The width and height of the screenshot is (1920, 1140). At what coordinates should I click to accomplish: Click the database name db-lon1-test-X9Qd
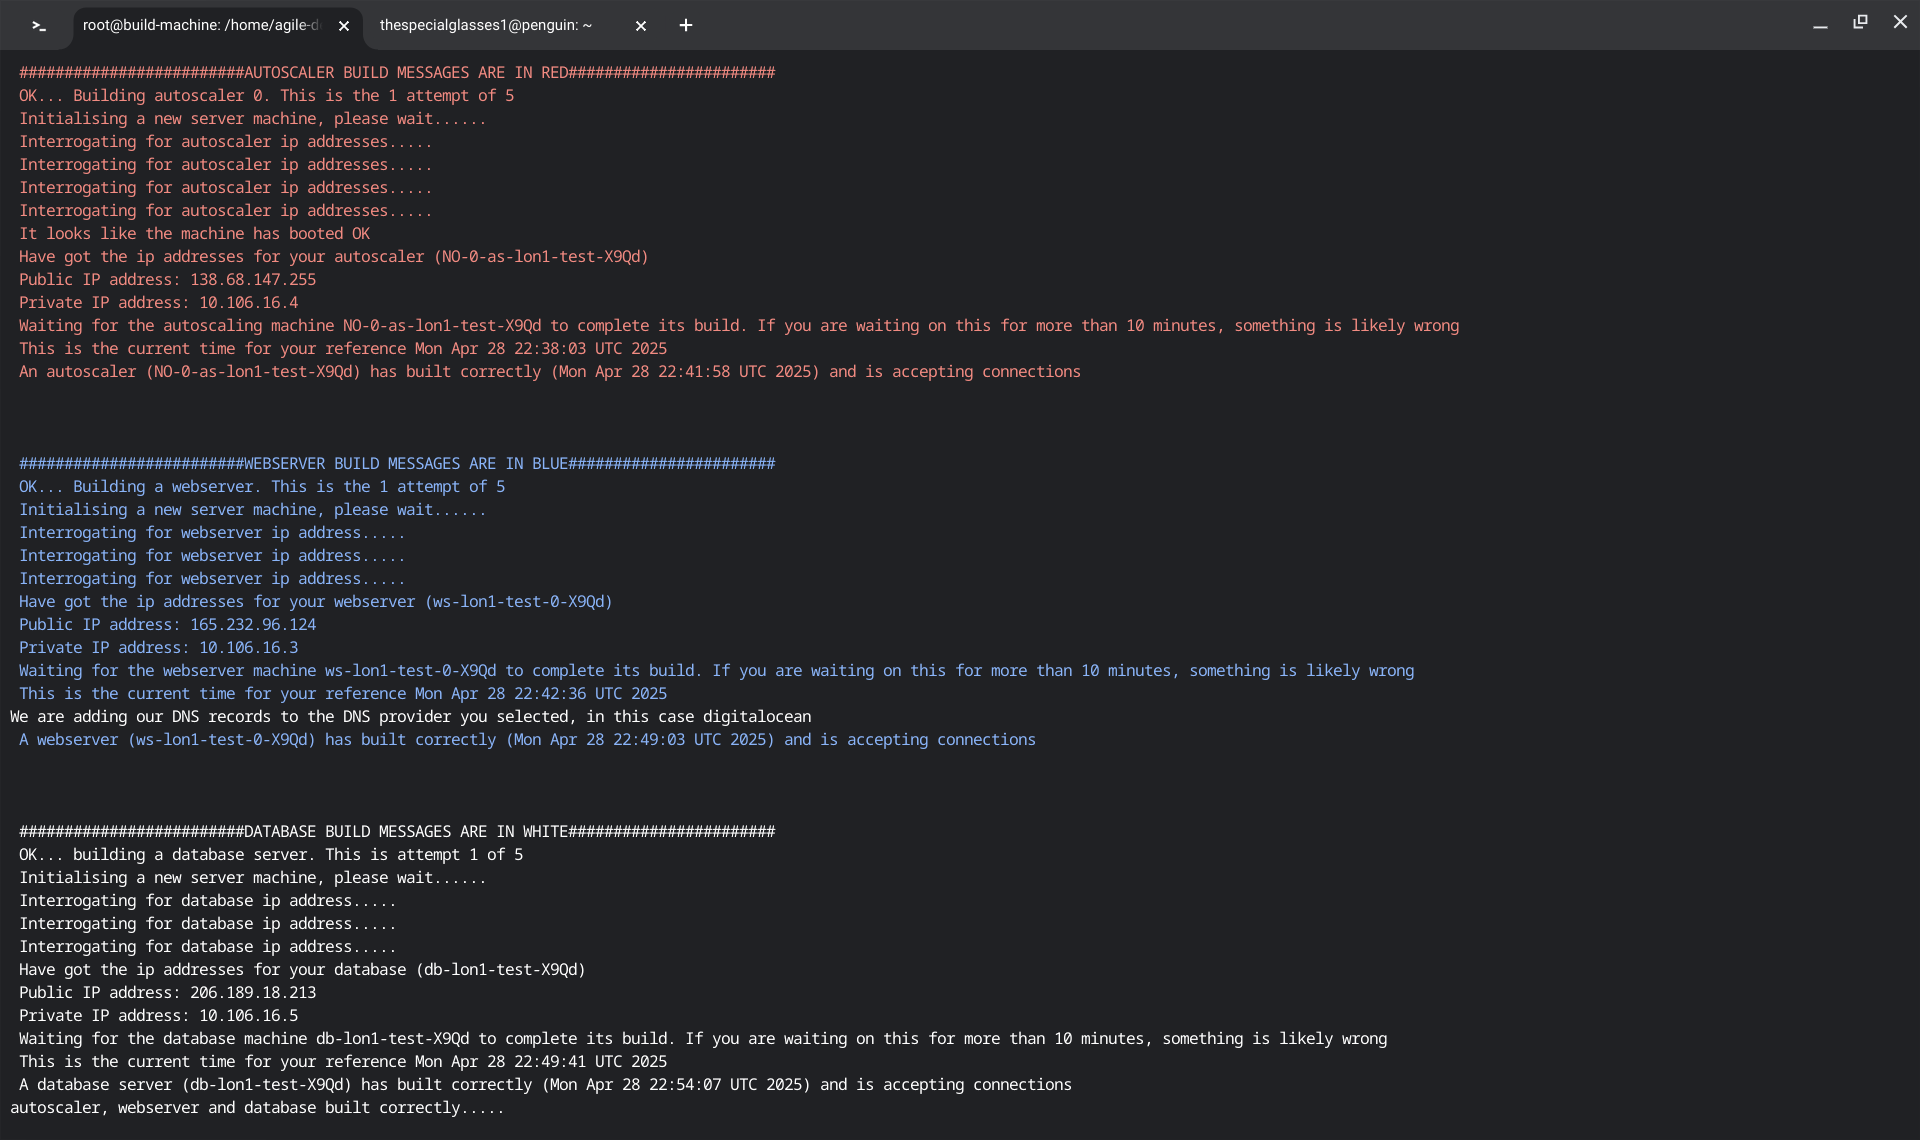pos(500,970)
